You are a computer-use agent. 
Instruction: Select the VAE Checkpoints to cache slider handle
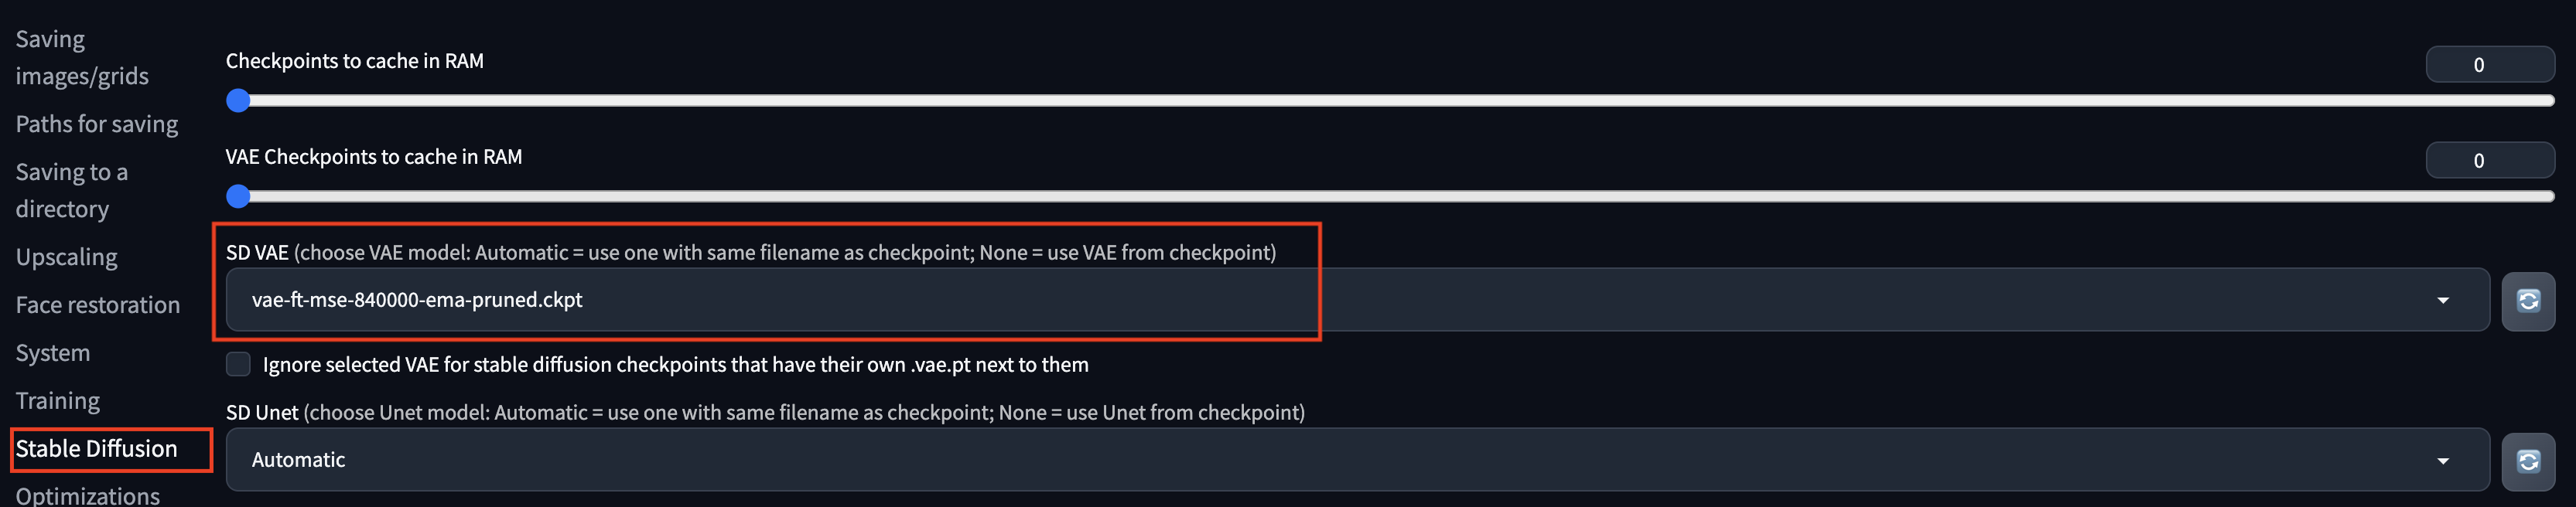click(x=238, y=196)
